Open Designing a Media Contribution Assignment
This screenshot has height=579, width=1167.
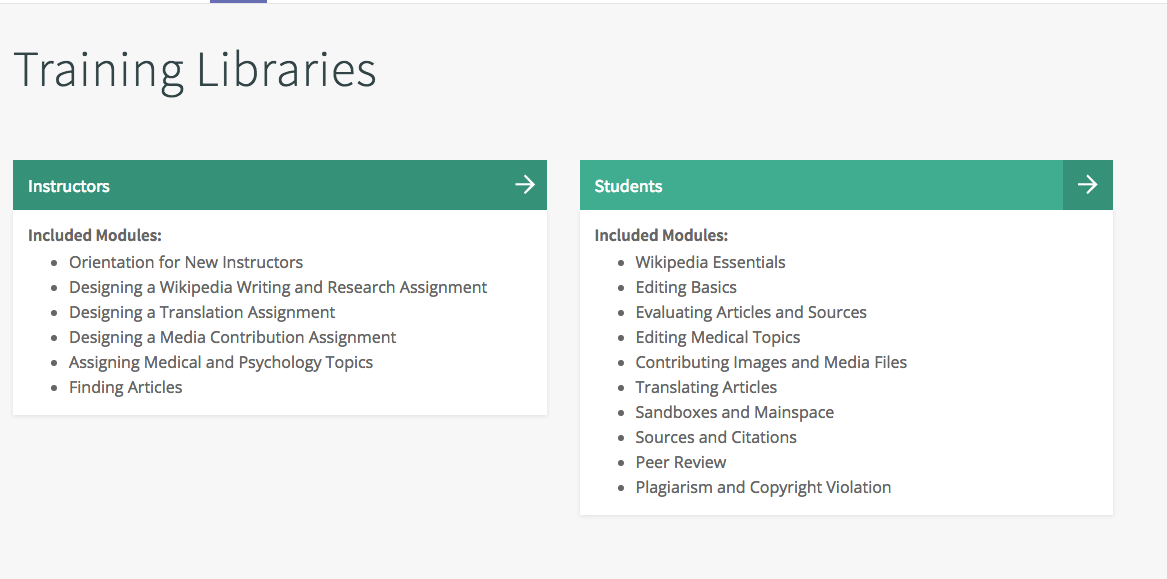(x=232, y=337)
